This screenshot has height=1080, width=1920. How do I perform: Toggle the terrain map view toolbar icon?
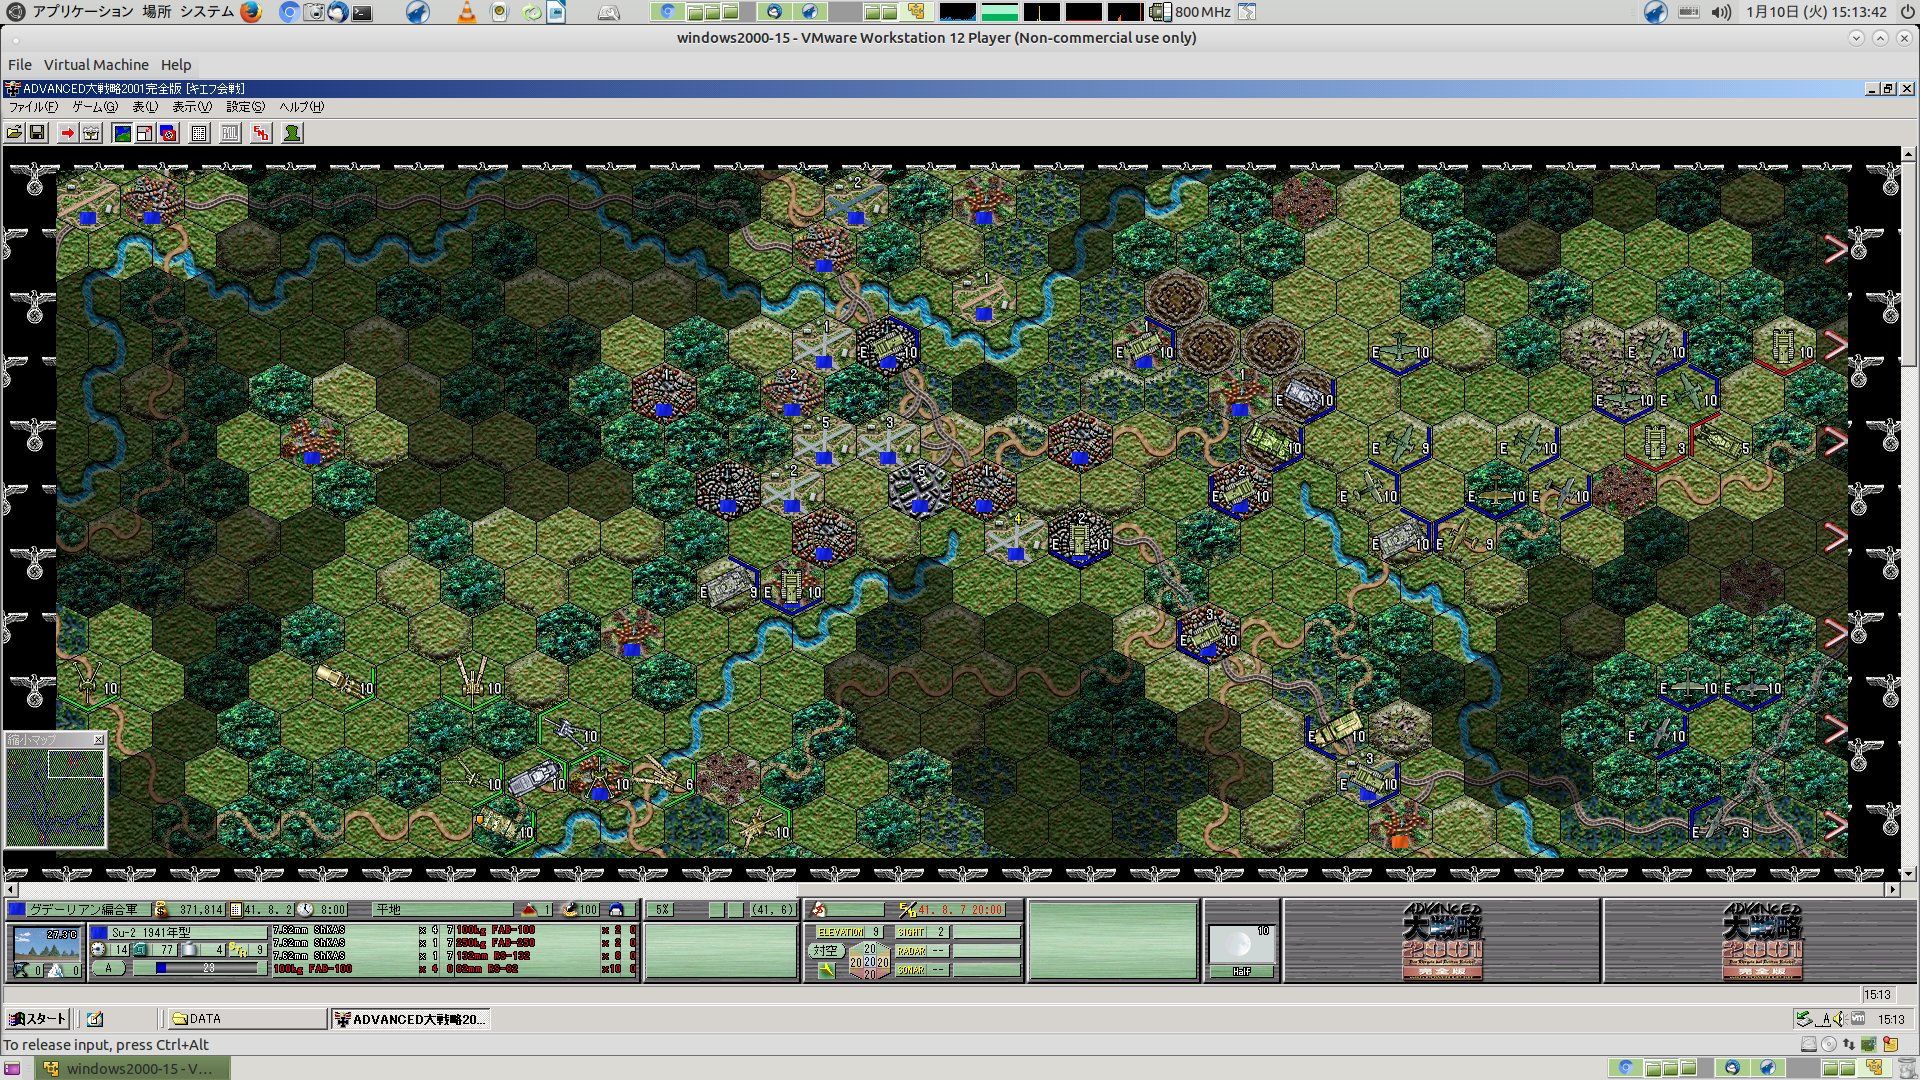[x=122, y=133]
